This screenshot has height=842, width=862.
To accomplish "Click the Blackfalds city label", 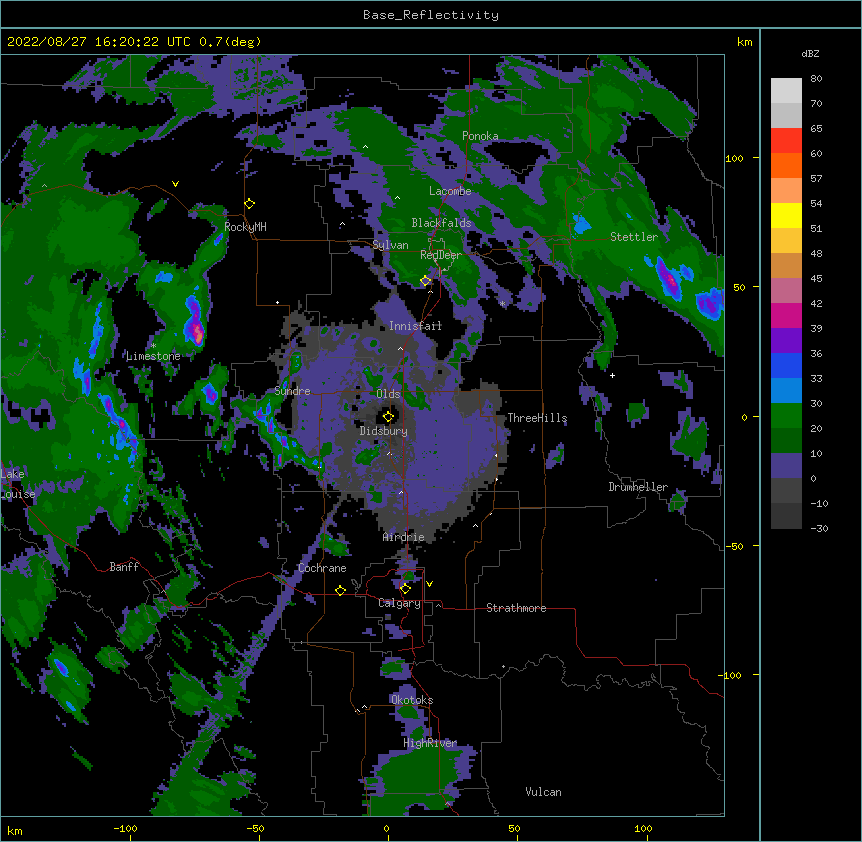I will click(441, 223).
